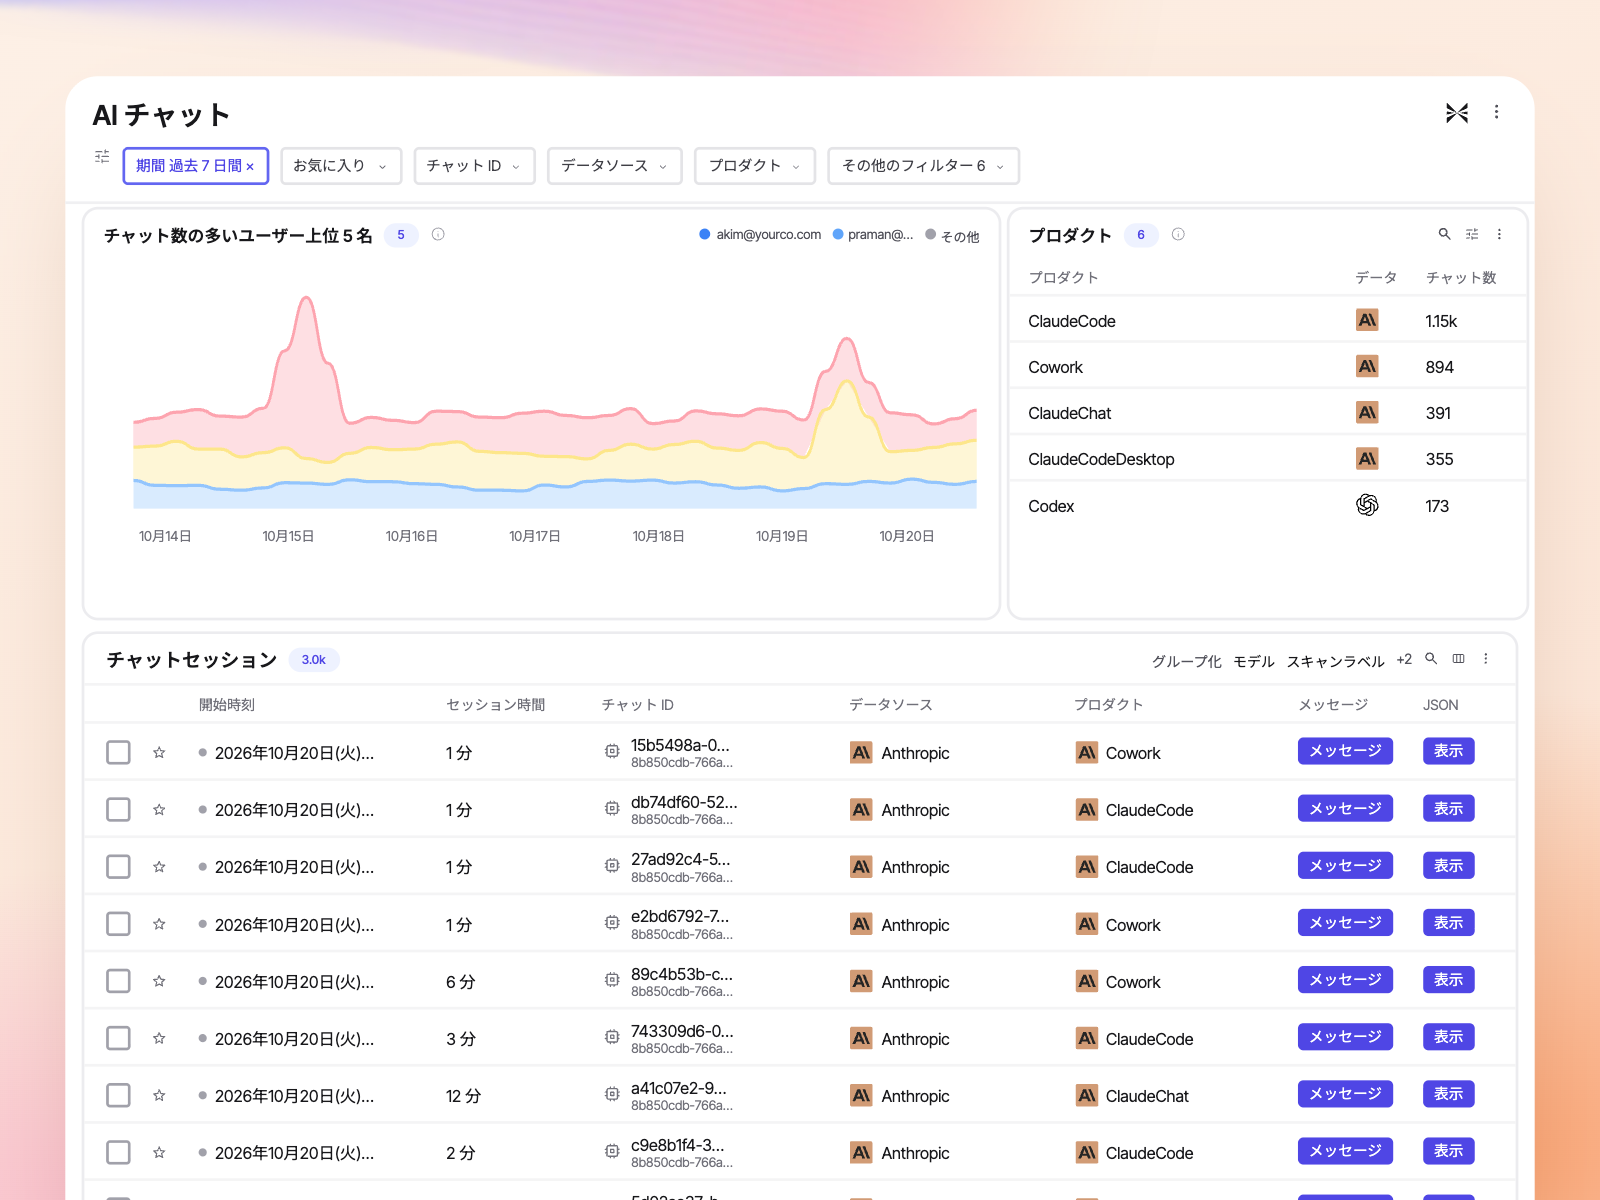Expand the プロダクト filter dropdown
Screen dimensions: 1600x1200
[755, 166]
